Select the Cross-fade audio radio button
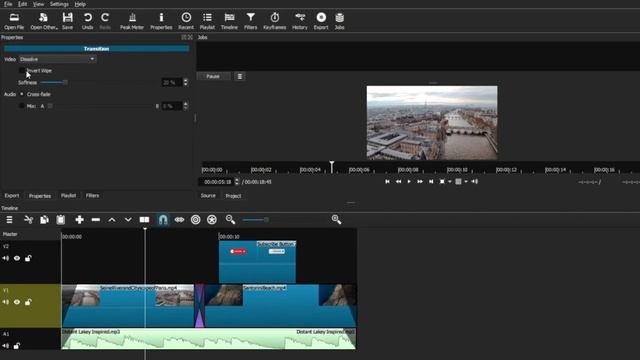The height and width of the screenshot is (360, 640). pos(22,94)
